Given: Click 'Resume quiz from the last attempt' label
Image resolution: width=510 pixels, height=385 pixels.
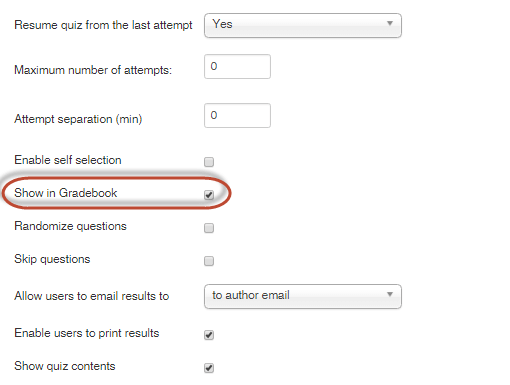Looking at the screenshot, I should [x=103, y=25].
